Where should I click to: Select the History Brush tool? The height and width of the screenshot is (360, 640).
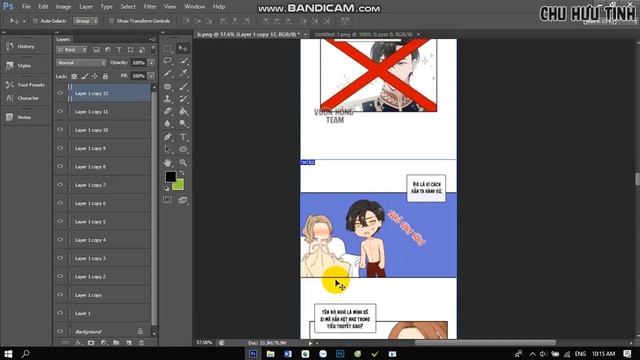(x=183, y=99)
